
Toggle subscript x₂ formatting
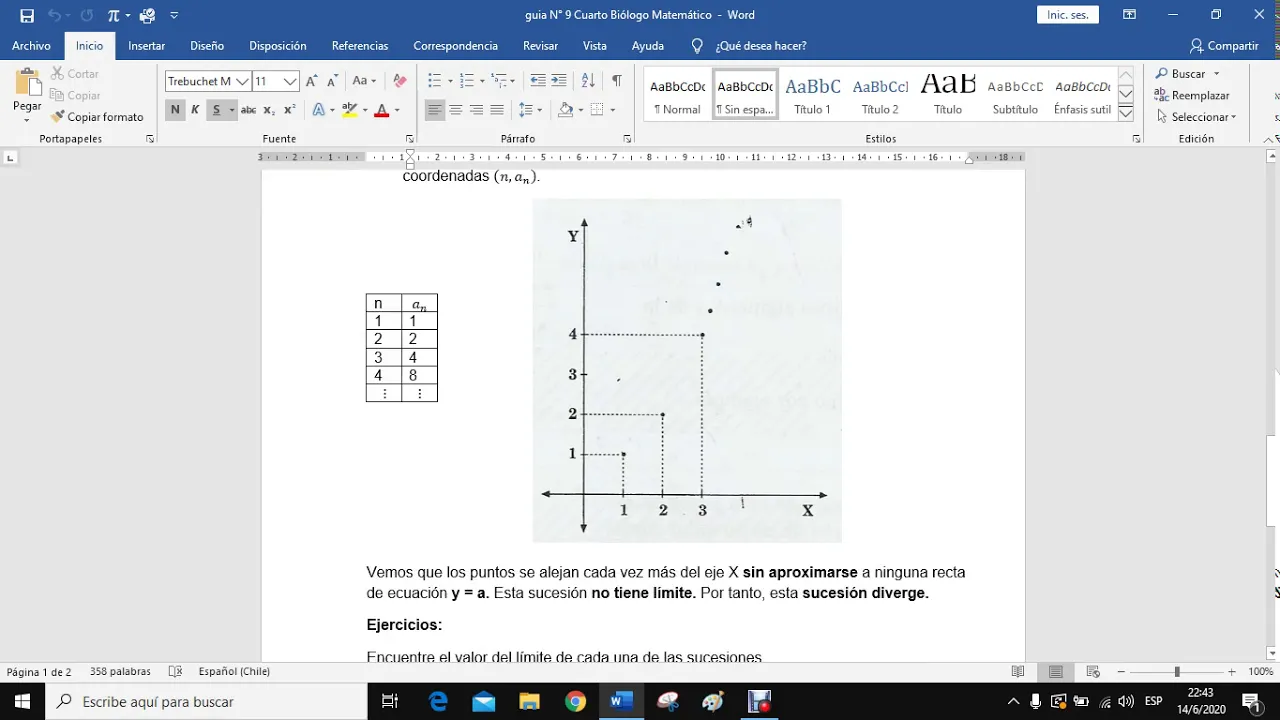point(270,110)
